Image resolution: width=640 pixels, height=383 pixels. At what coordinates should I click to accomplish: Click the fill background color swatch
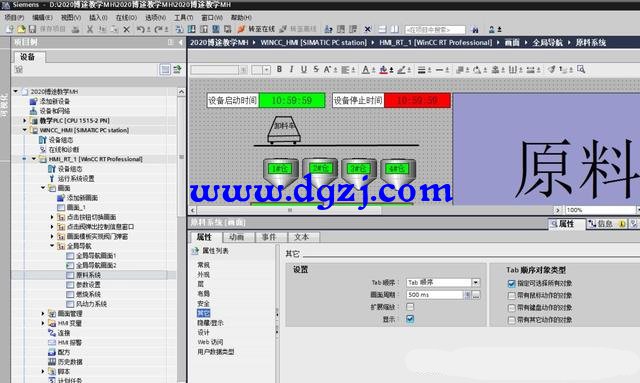point(383,70)
